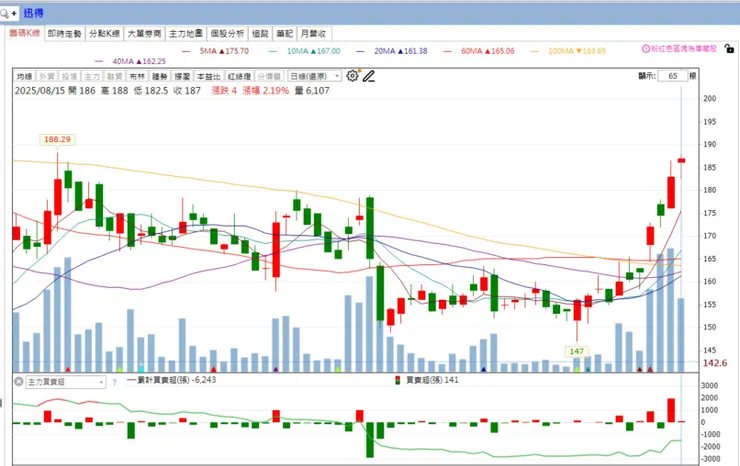Click the 60MA ▲165.06 legend text

(x=488, y=51)
